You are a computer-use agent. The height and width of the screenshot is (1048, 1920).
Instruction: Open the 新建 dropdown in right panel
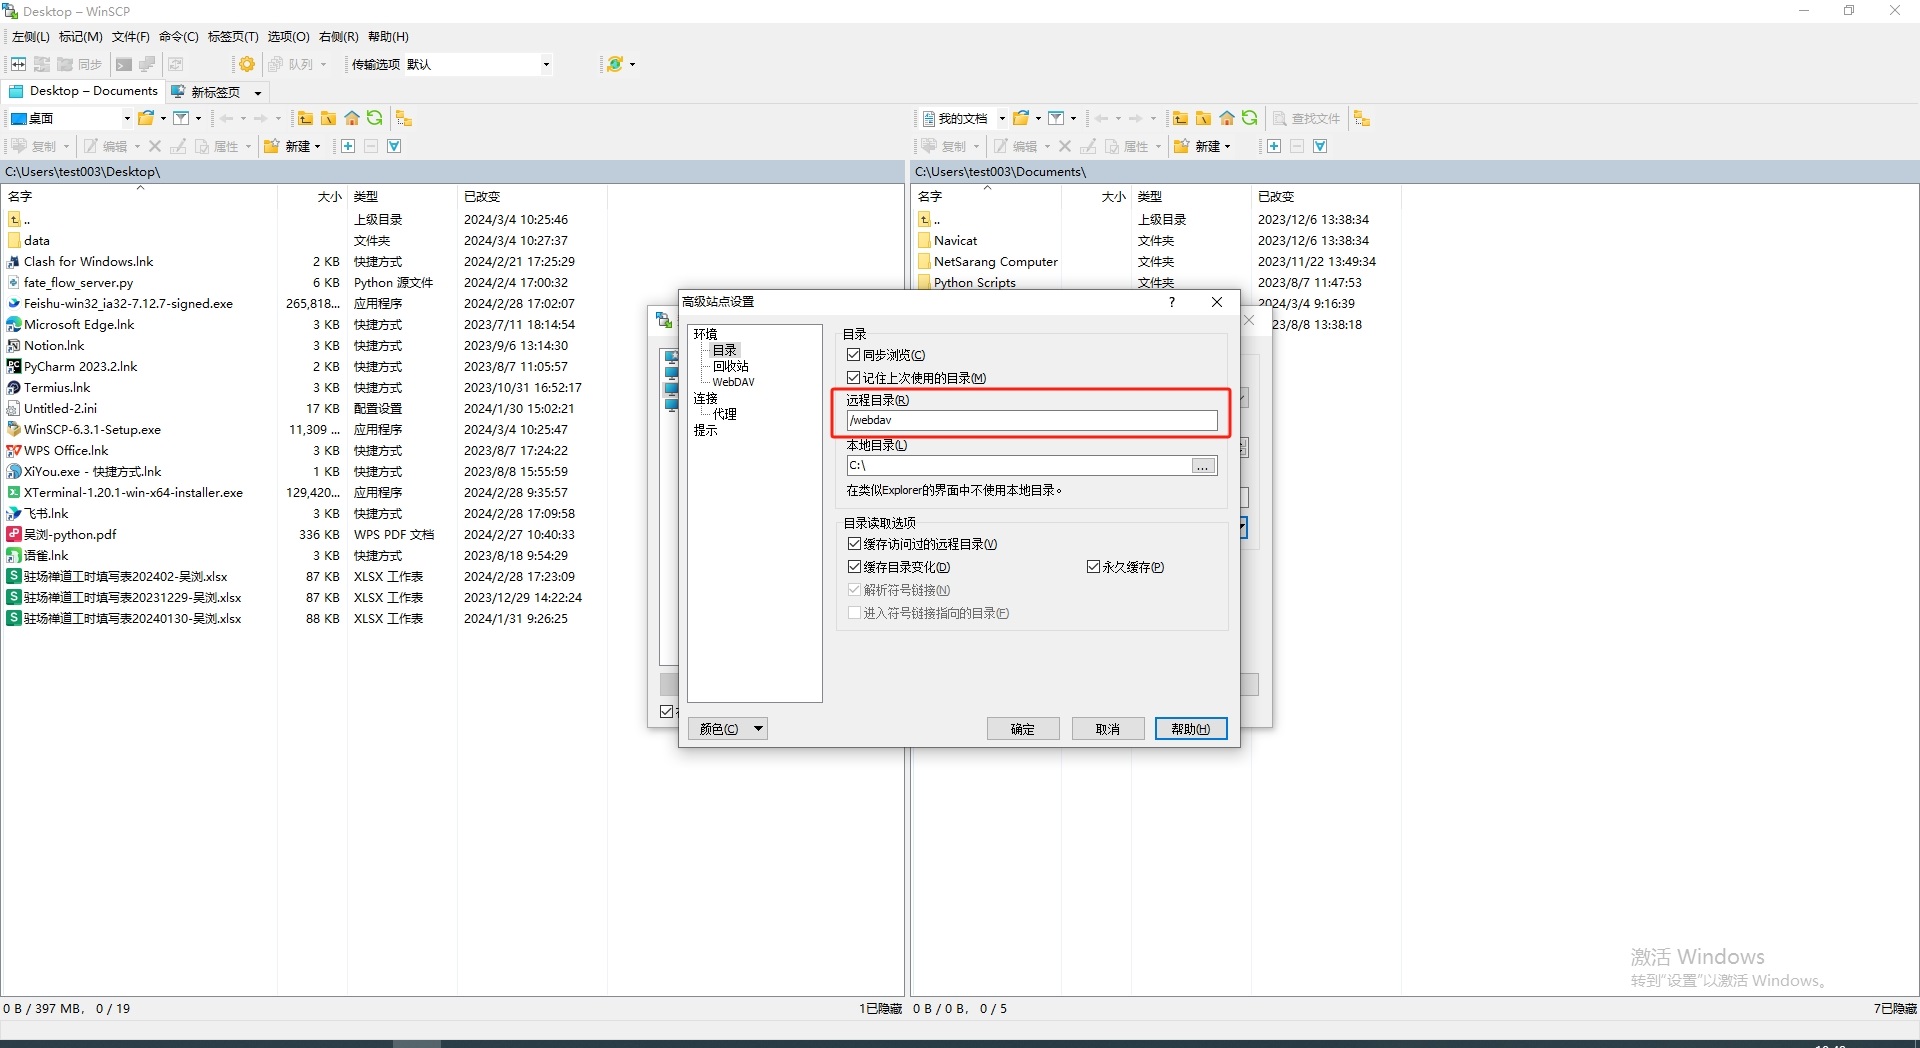[x=1208, y=146]
